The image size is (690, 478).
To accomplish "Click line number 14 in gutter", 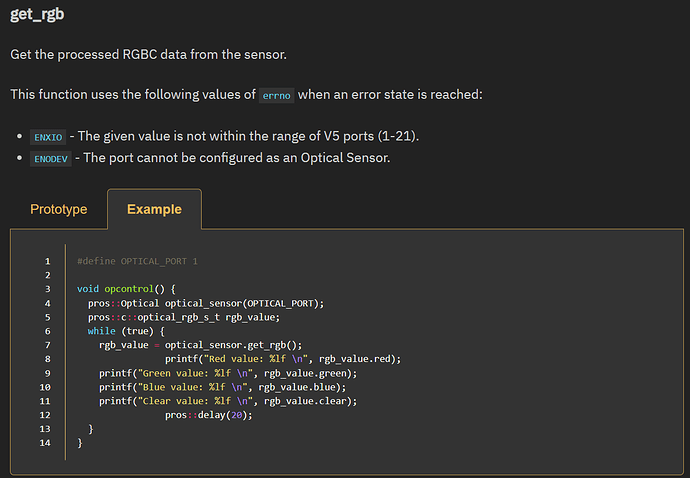I will (x=45, y=443).
